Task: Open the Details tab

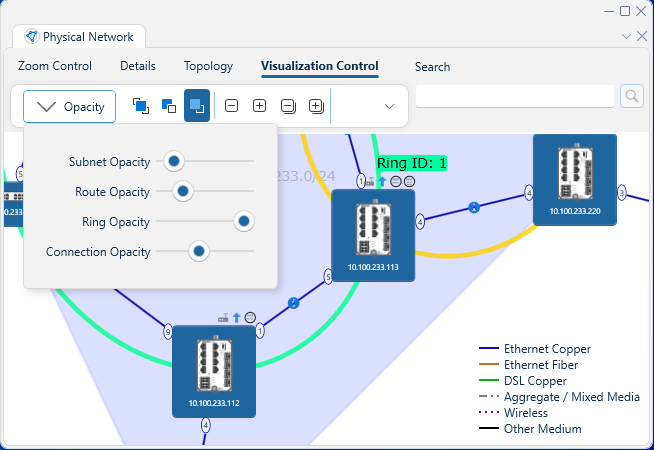Action: click(x=138, y=66)
